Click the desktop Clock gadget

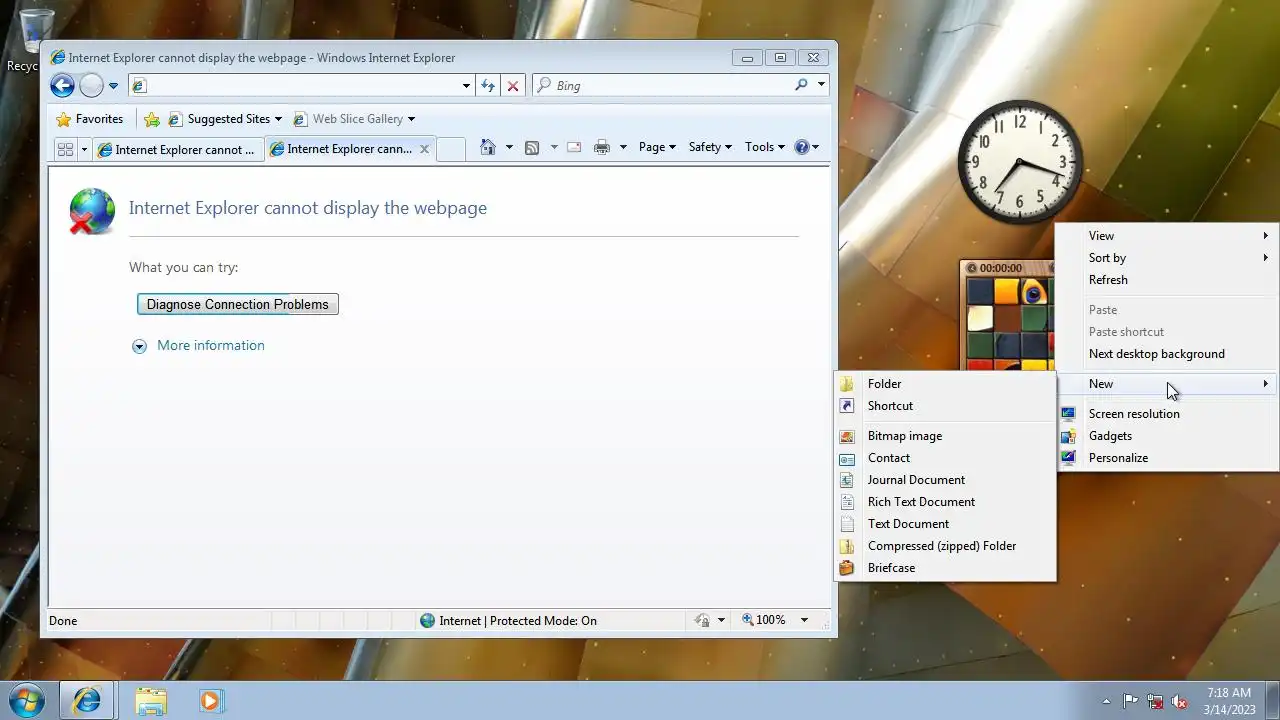(x=1020, y=162)
